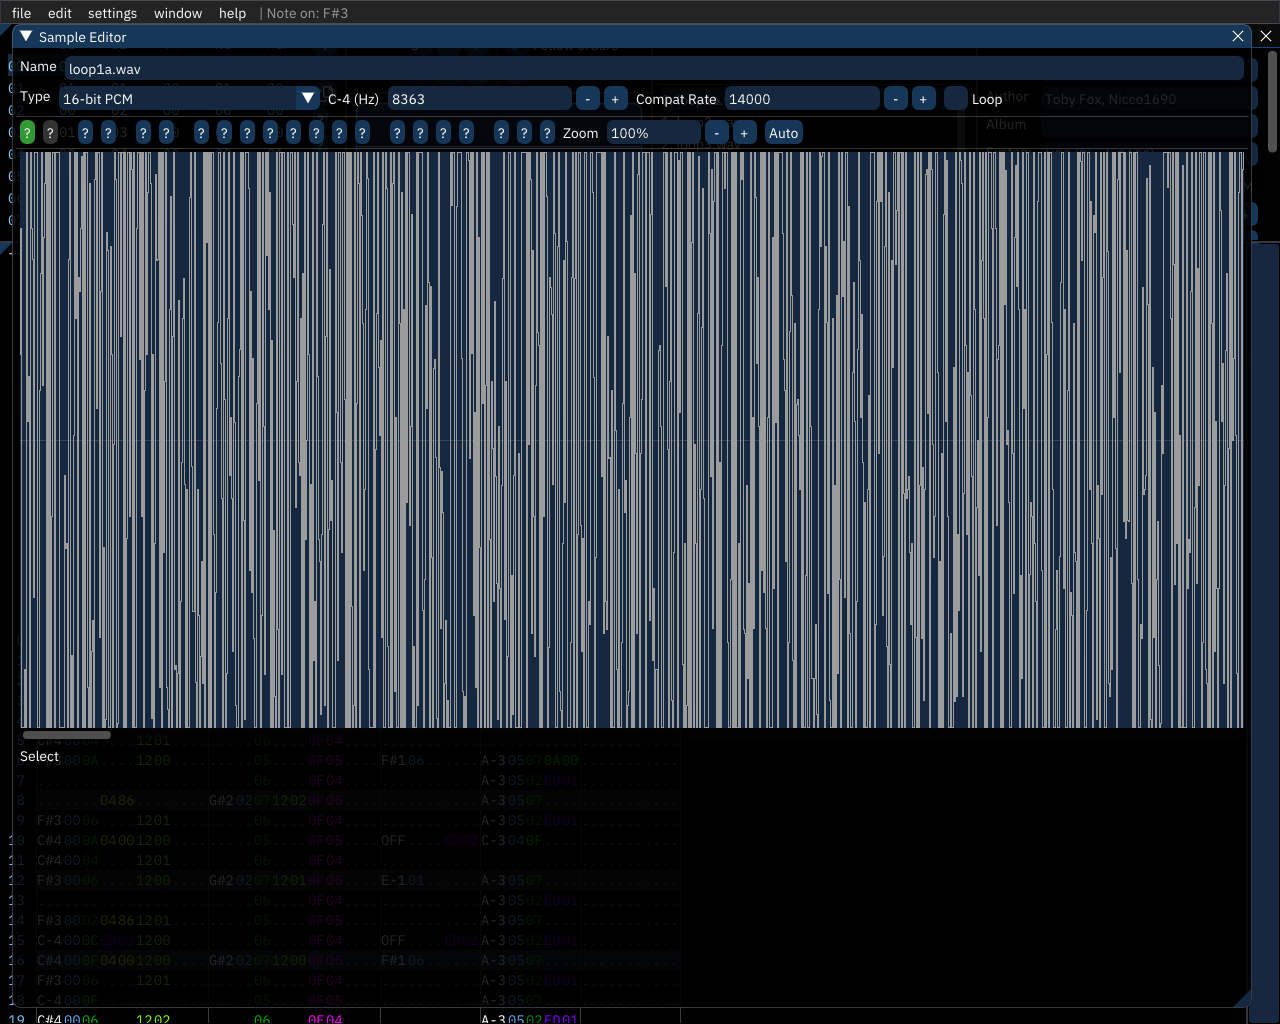Click the Trim sample icon
The width and height of the screenshot is (1280, 1024).
coord(362,133)
